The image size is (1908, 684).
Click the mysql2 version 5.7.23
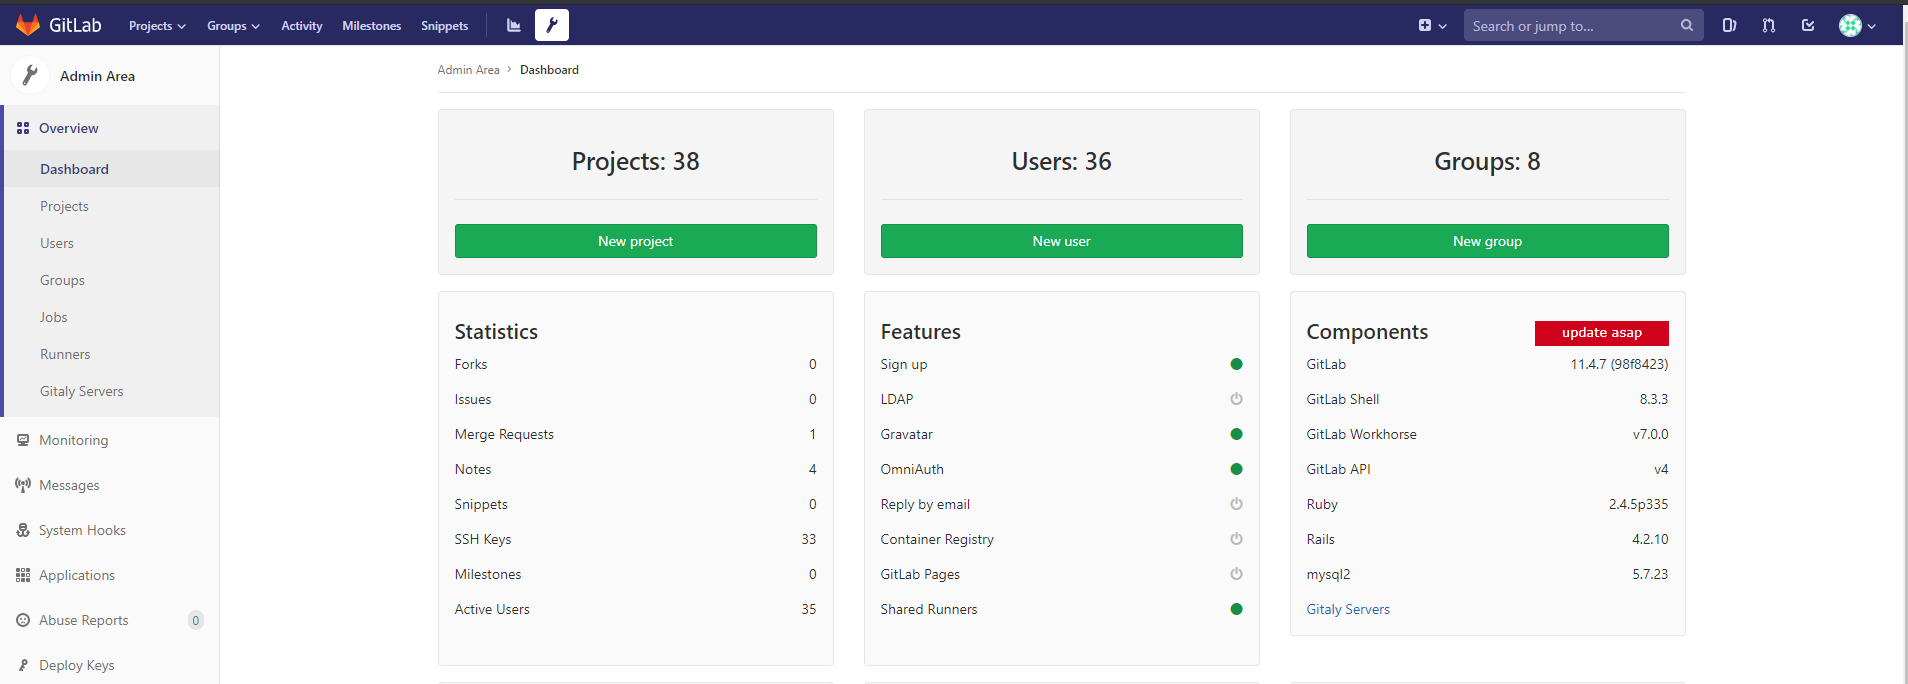[1651, 574]
